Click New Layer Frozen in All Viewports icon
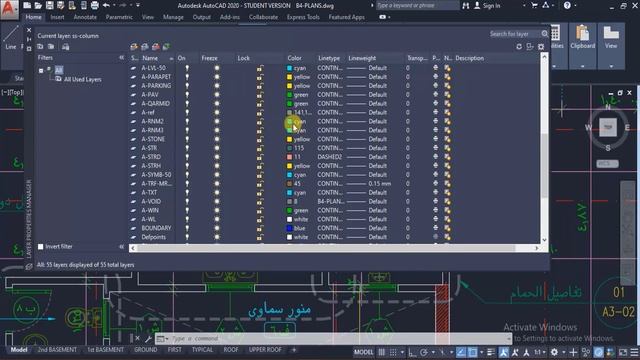This screenshot has width=640, height=360. [144, 47]
